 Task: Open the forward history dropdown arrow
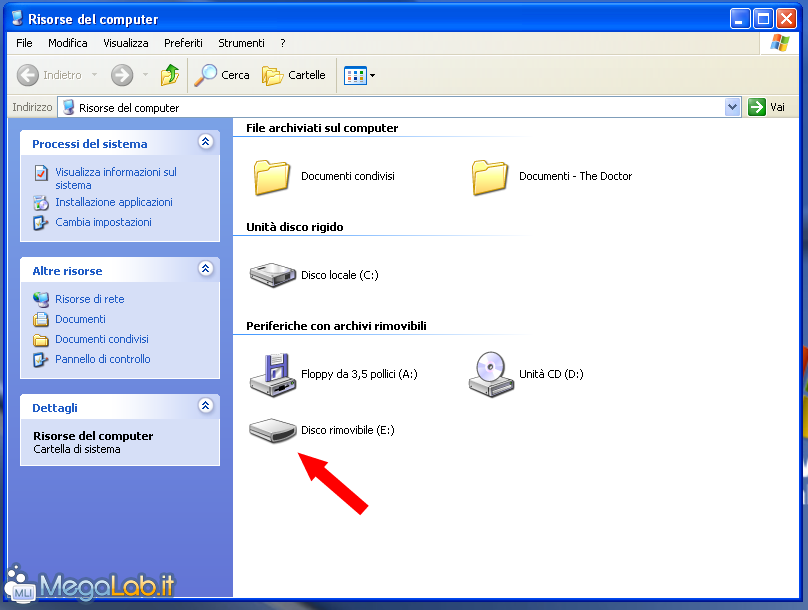(145, 75)
